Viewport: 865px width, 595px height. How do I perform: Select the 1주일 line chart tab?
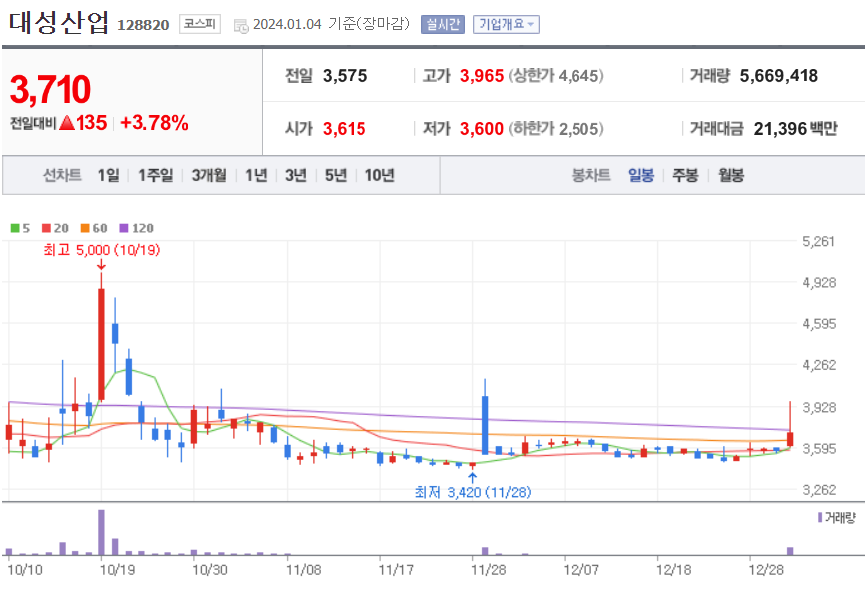pos(156,175)
